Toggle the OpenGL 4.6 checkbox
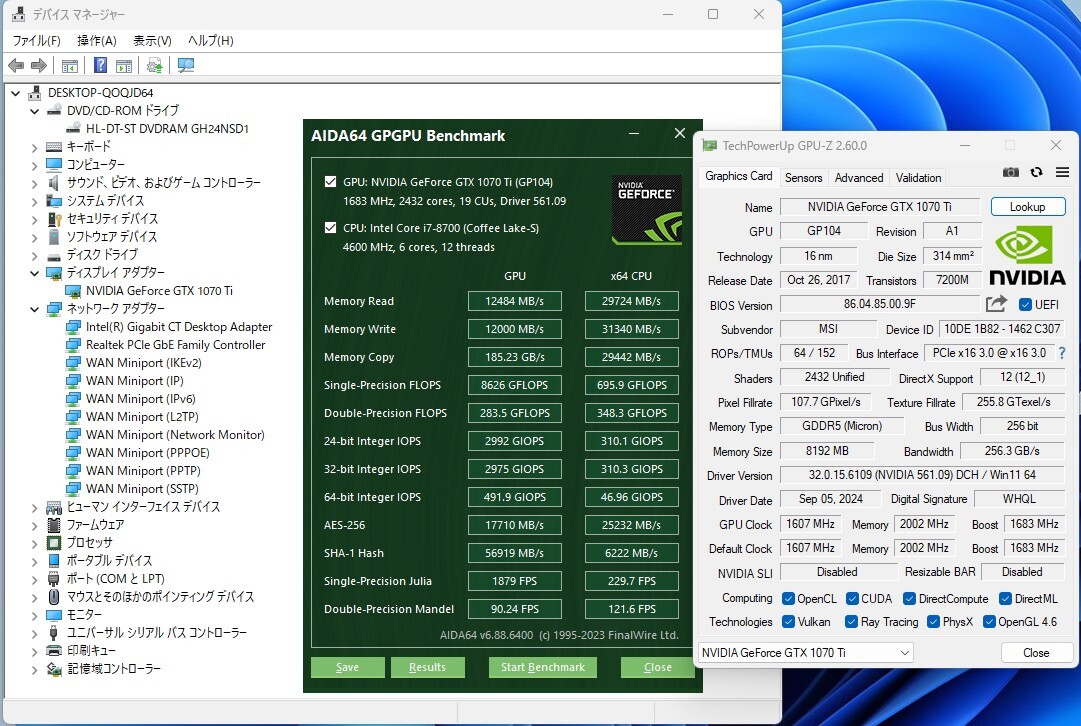1081x726 pixels. tap(989, 622)
